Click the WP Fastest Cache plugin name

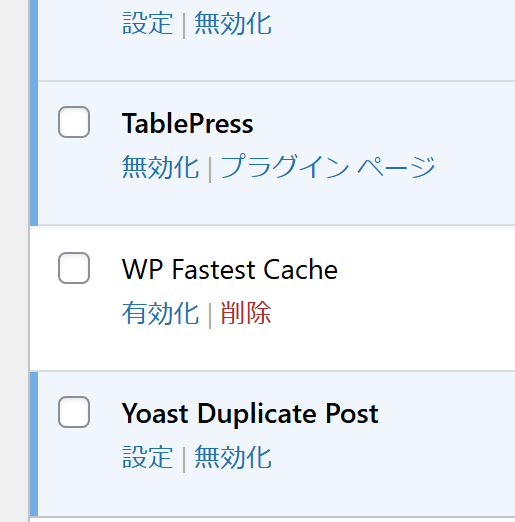pos(230,269)
